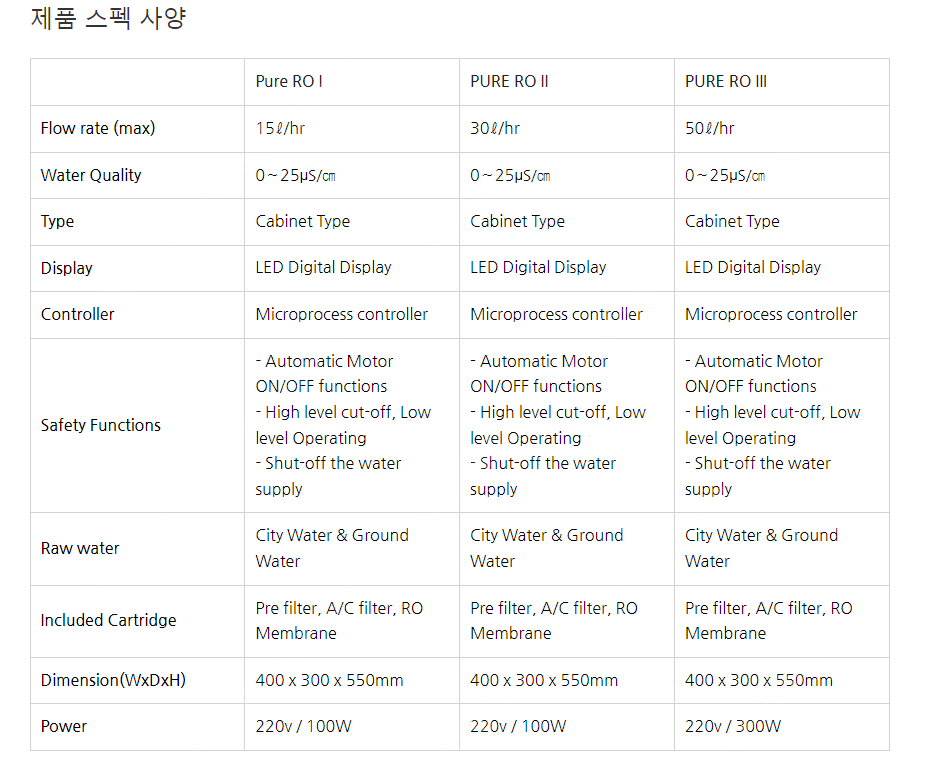Select the Safety Functions row label

pyautogui.click(x=101, y=425)
